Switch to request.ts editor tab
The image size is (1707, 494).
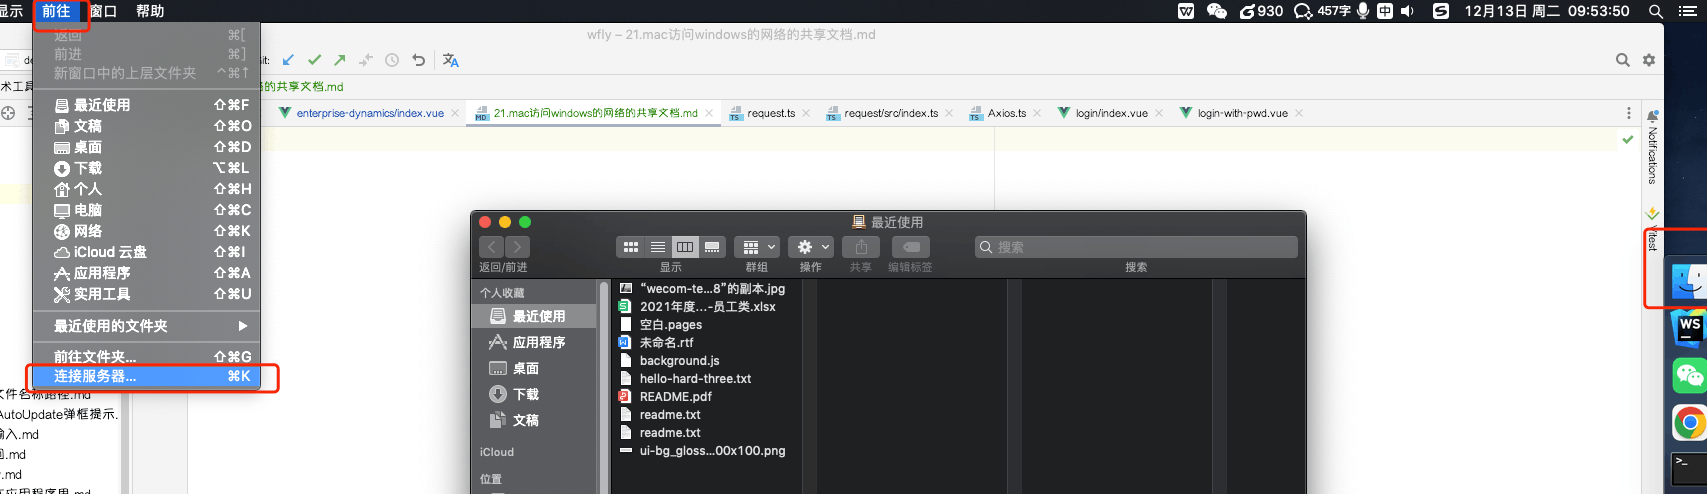pos(771,113)
